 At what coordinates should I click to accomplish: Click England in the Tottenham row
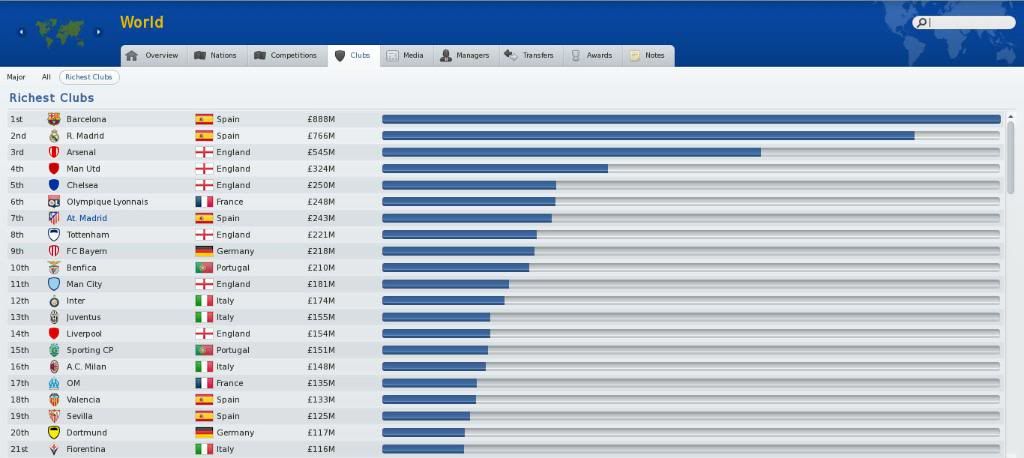(233, 235)
